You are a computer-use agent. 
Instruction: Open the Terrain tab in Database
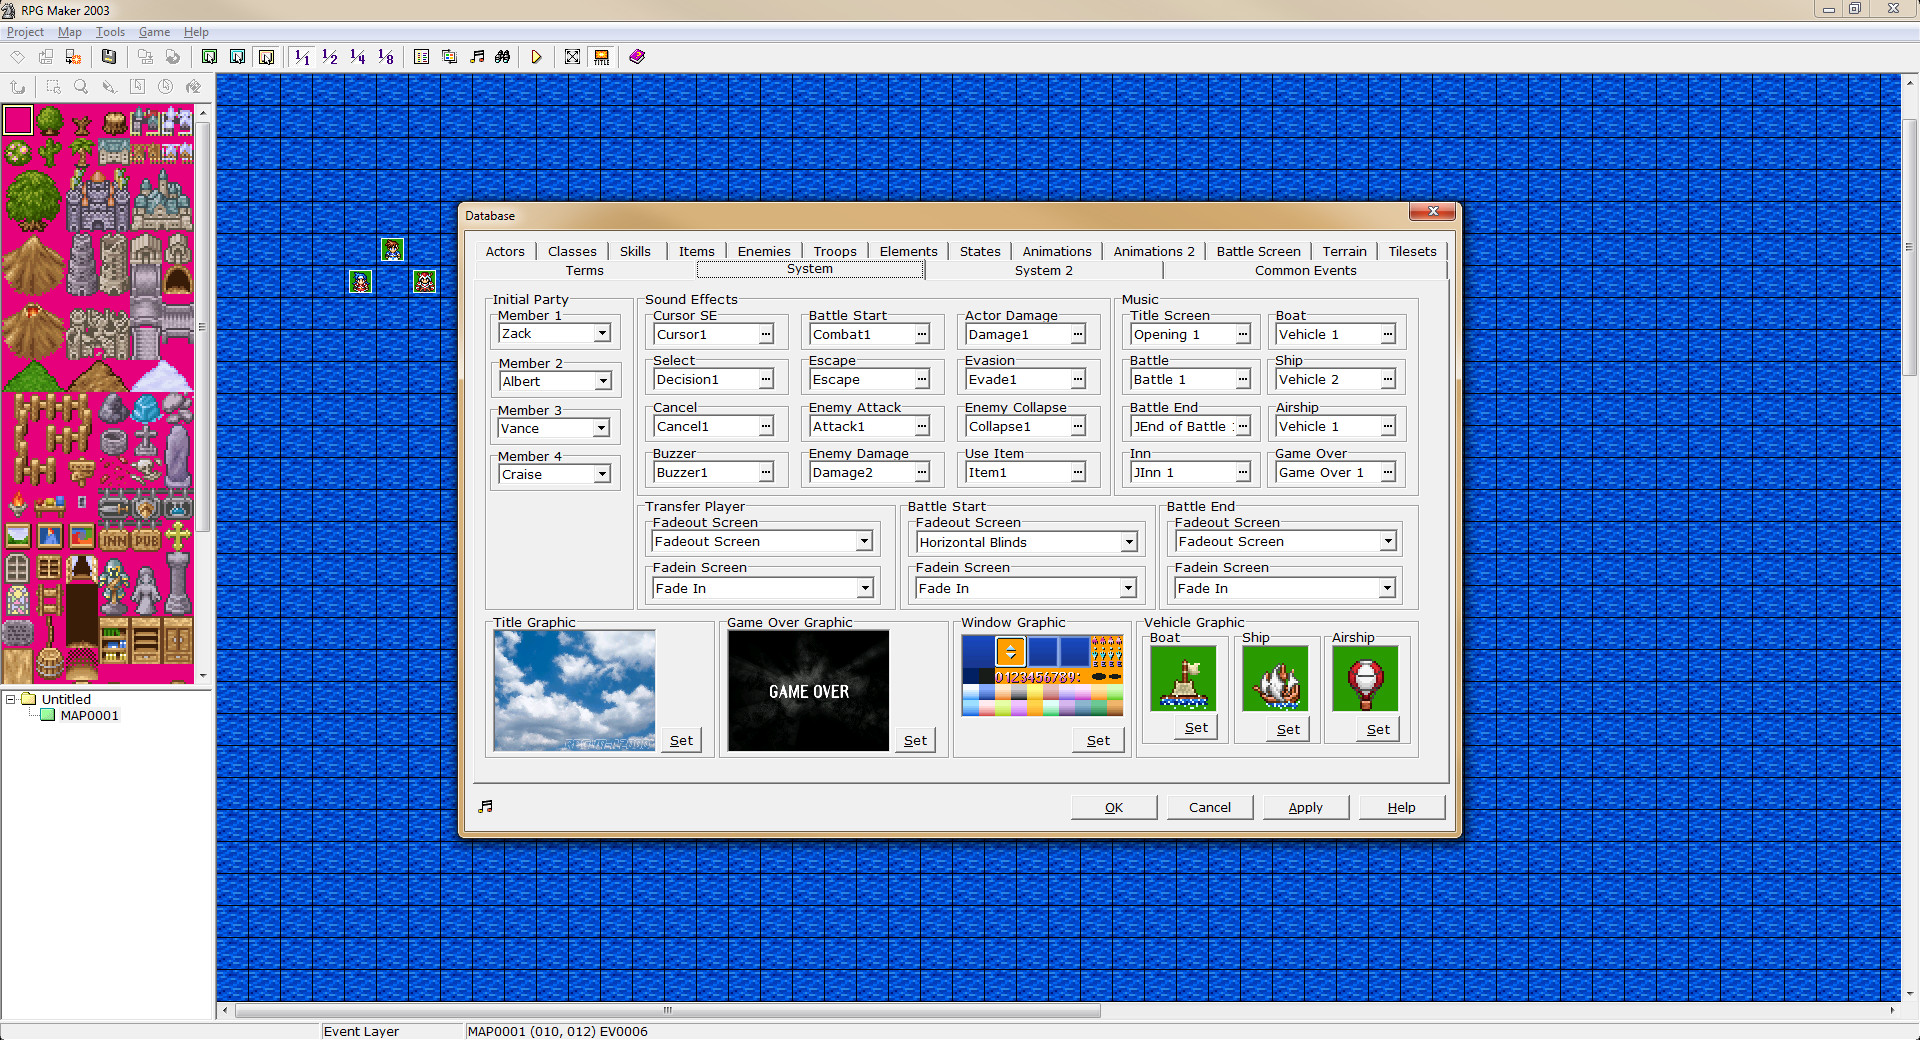1344,251
